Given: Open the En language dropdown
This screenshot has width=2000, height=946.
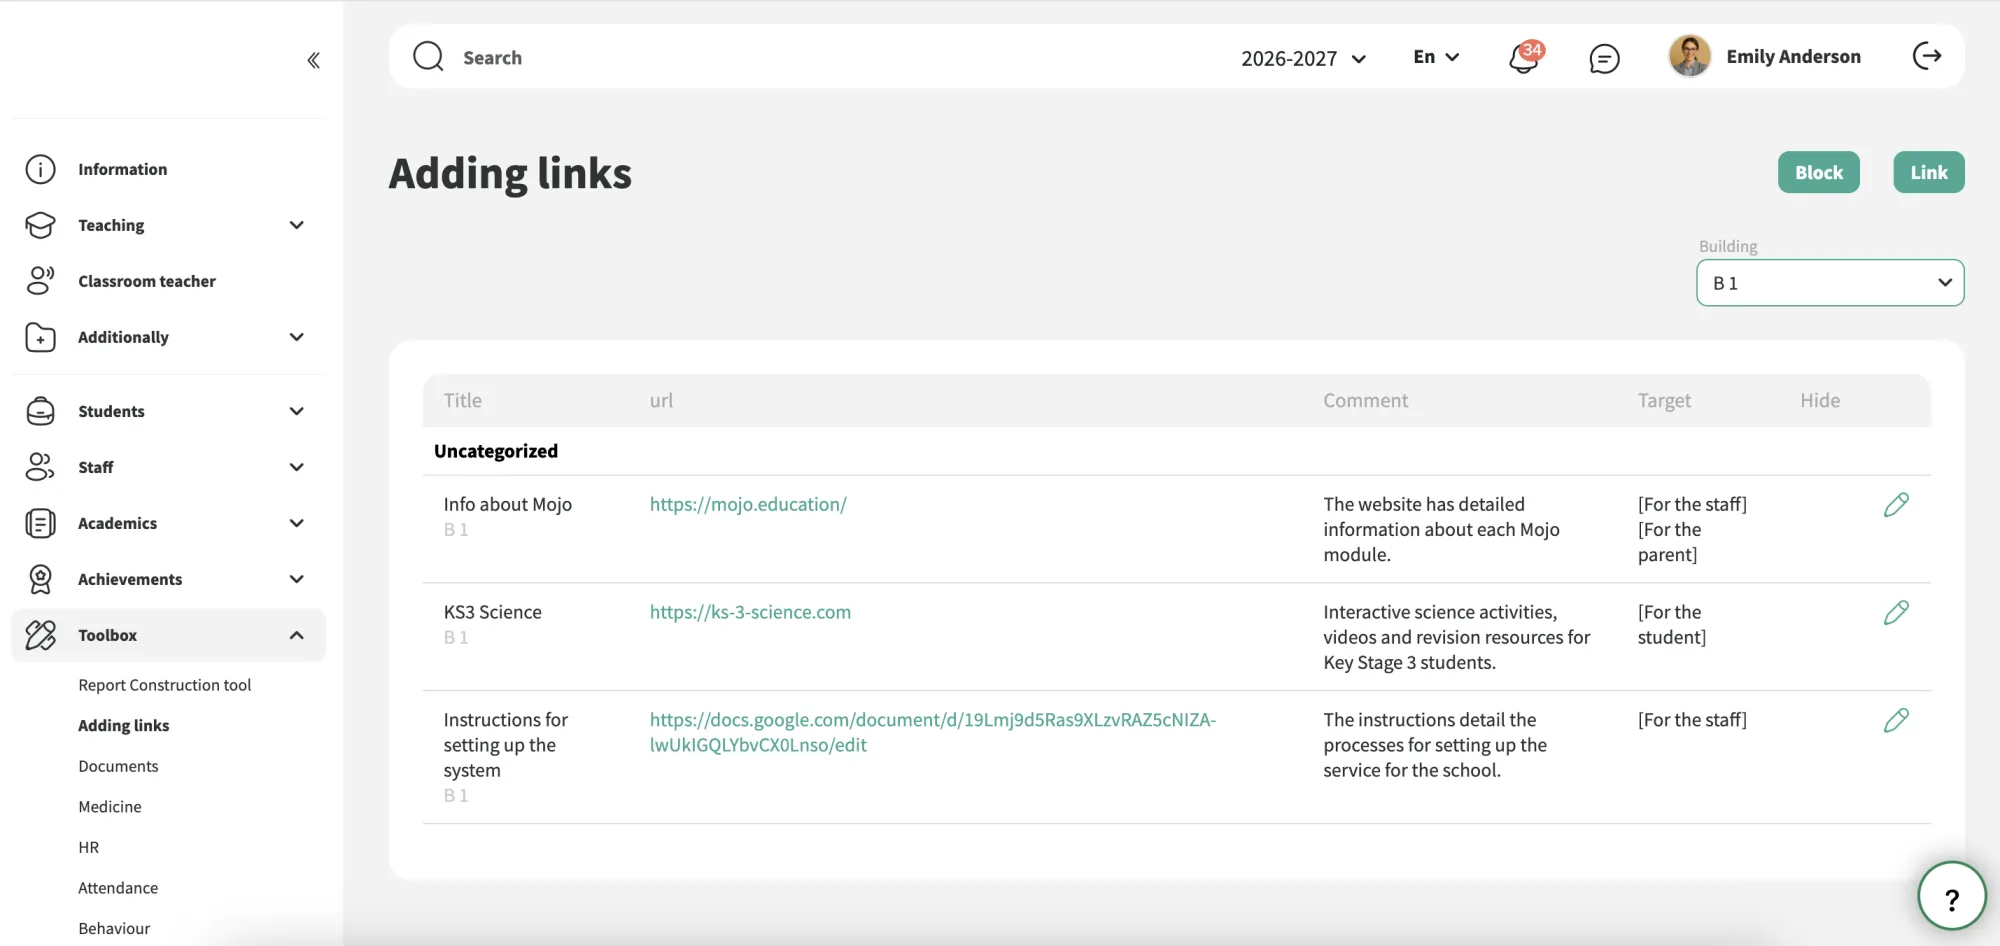Looking at the screenshot, I should click(x=1436, y=57).
